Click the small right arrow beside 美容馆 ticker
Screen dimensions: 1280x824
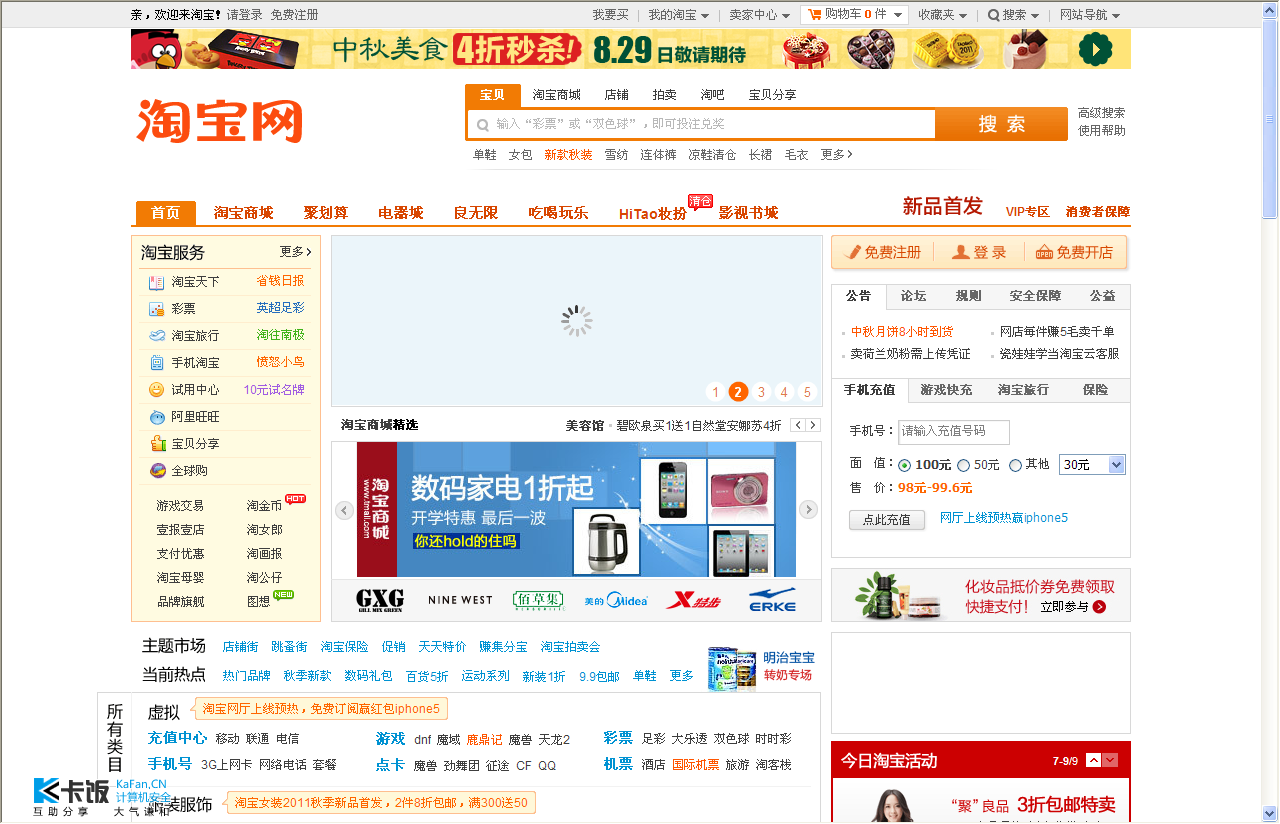[x=813, y=425]
